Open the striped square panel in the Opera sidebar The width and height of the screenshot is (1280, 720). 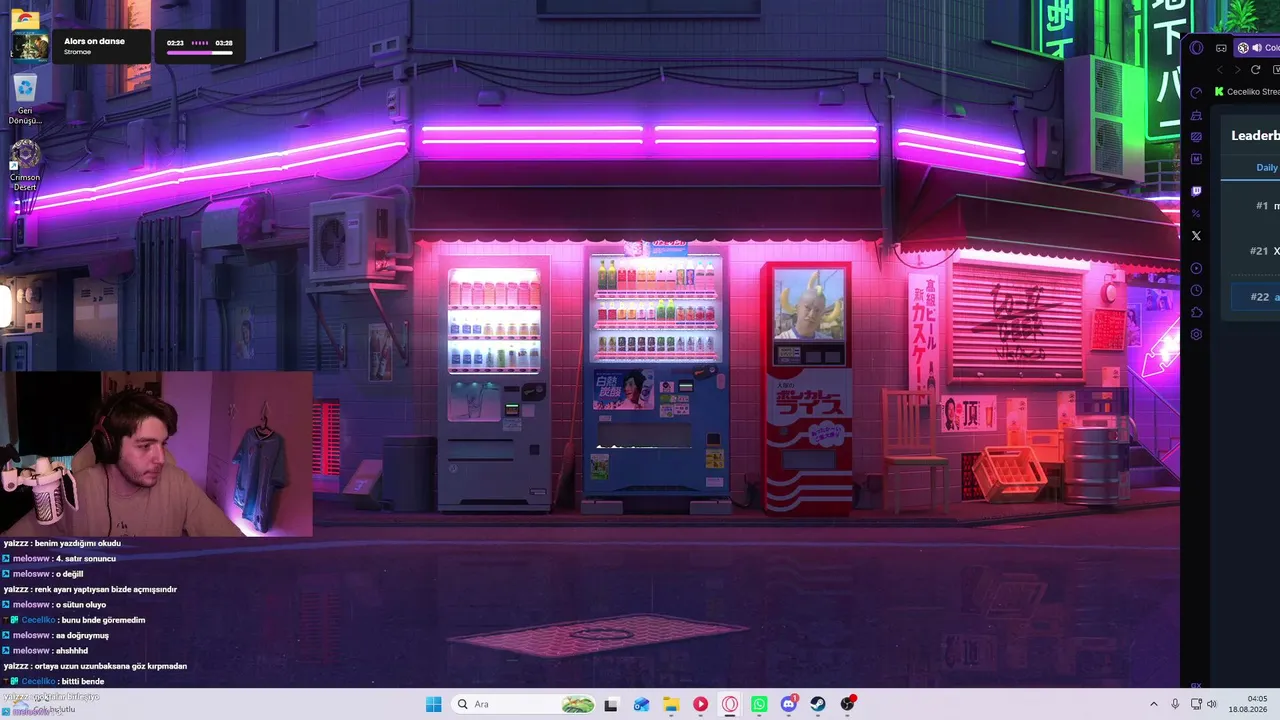1196,137
